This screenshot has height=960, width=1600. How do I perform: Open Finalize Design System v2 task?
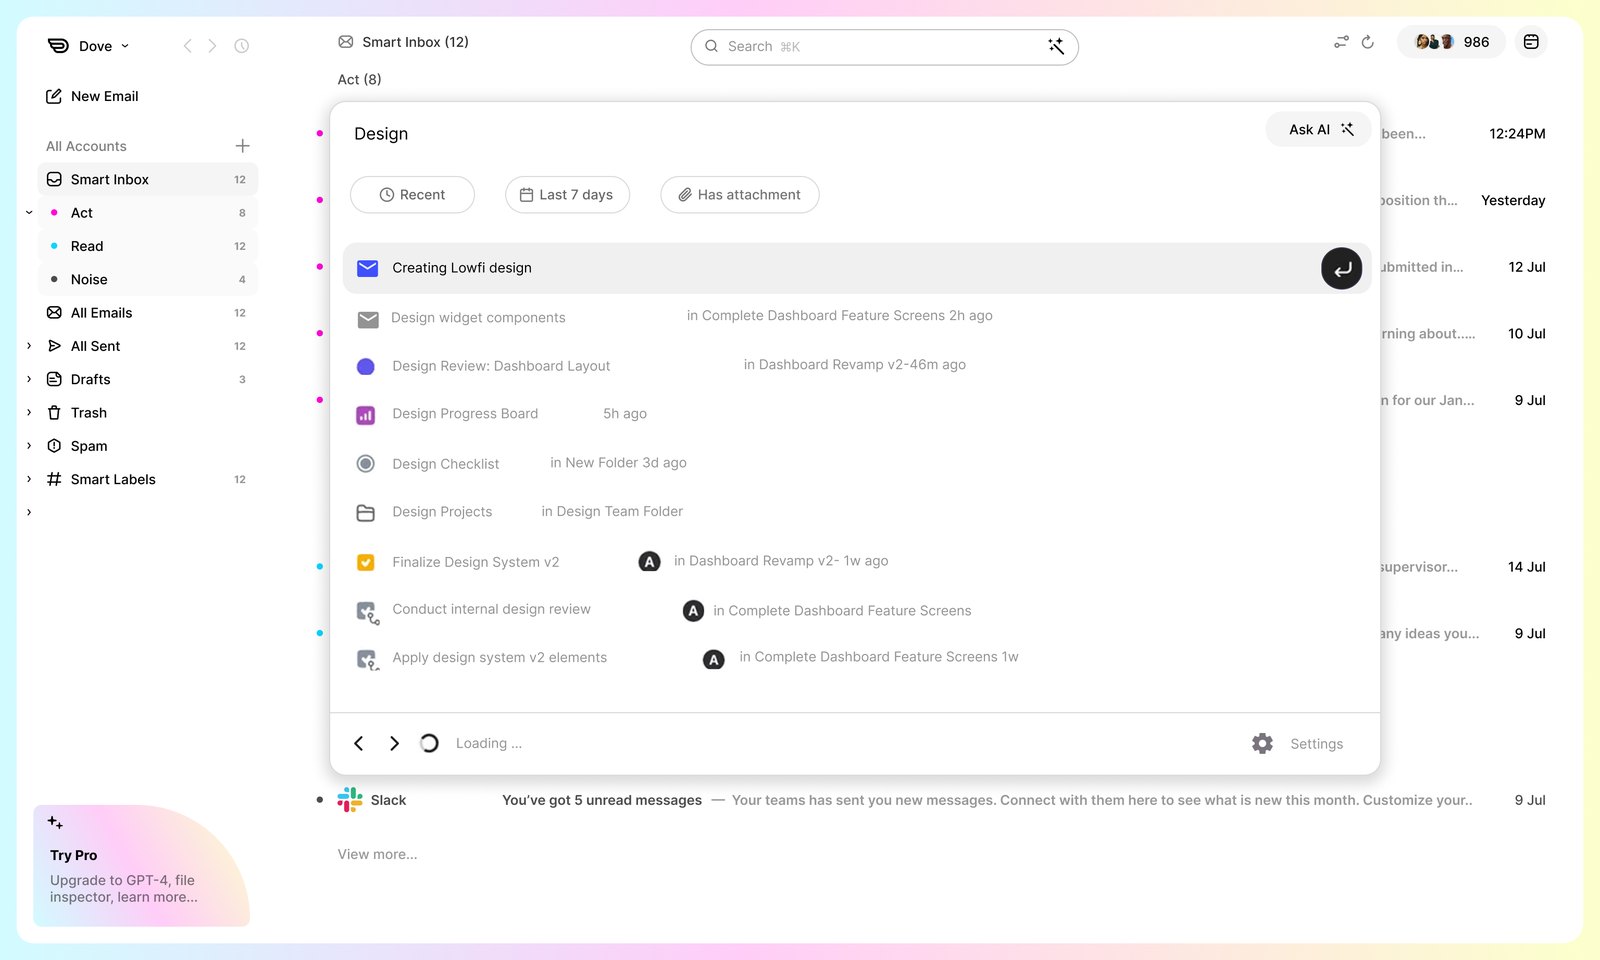475,562
